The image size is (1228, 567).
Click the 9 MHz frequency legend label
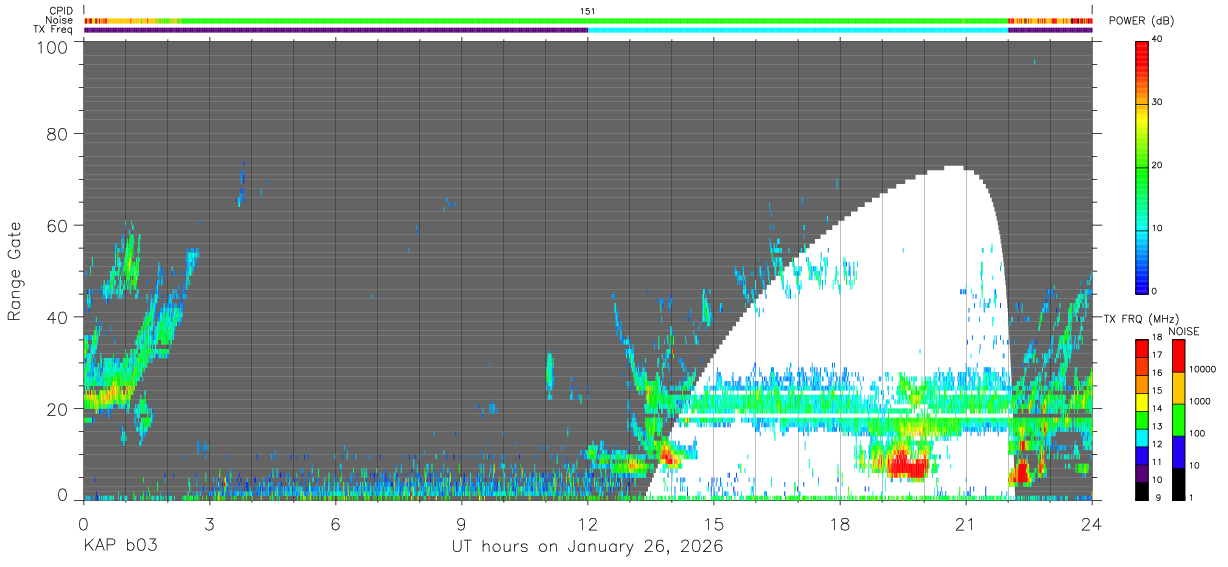pyautogui.click(x=1156, y=497)
